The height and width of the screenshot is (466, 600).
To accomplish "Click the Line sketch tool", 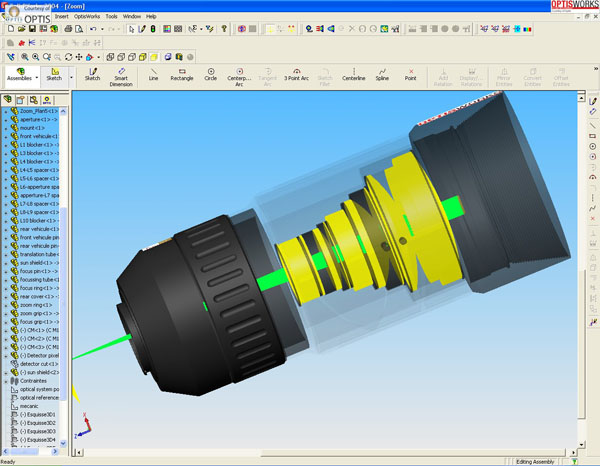I will (x=153, y=75).
